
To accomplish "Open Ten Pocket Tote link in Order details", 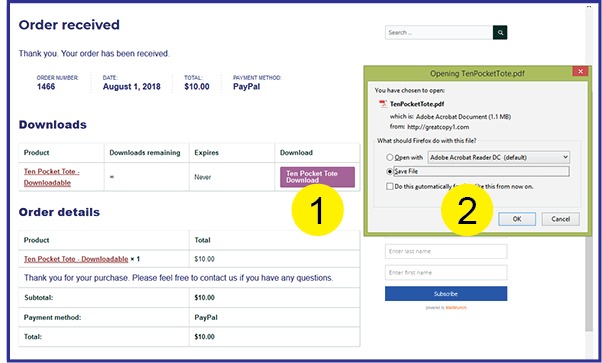I will click(x=76, y=259).
